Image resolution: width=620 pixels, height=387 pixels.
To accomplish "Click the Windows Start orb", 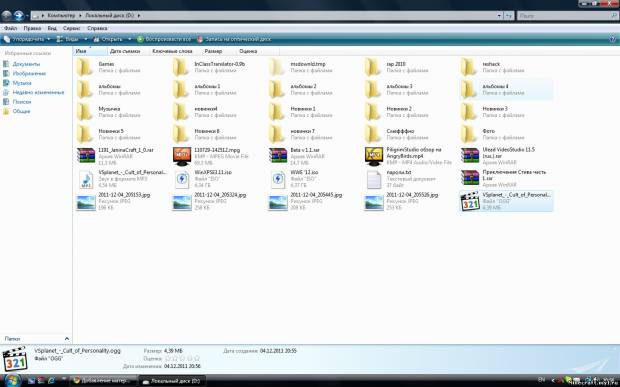I will pyautogui.click(x=12, y=380).
